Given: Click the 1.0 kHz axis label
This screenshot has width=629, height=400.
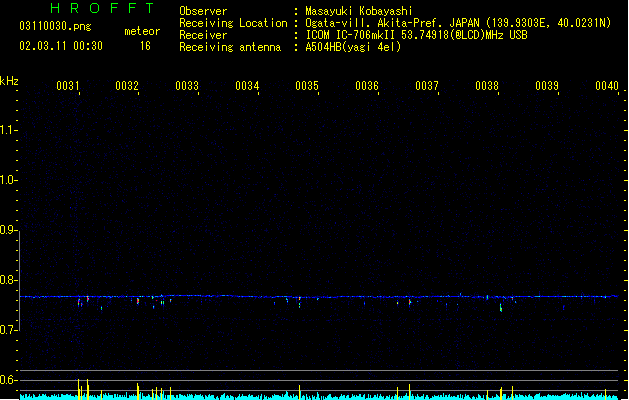Looking at the screenshot, I should 8,180.
